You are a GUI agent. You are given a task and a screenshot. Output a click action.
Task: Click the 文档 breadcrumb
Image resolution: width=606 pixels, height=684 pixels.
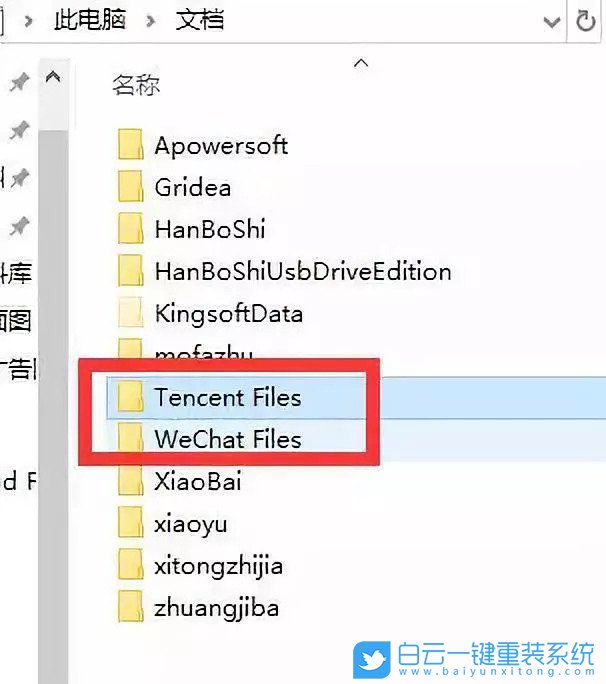tap(199, 20)
